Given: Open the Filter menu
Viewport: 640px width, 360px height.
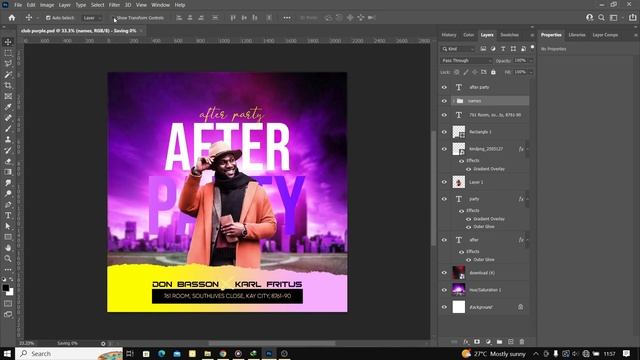Looking at the screenshot, I should coord(114,5).
